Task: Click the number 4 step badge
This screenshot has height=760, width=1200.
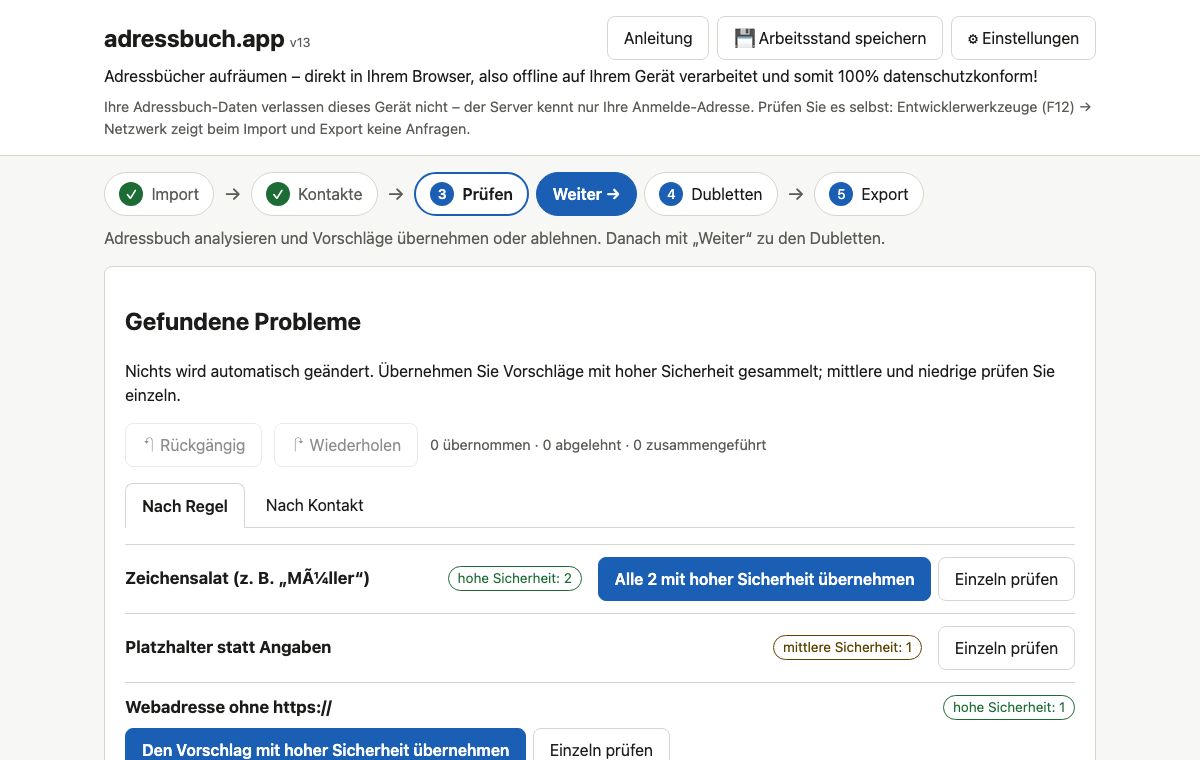Action: [671, 194]
